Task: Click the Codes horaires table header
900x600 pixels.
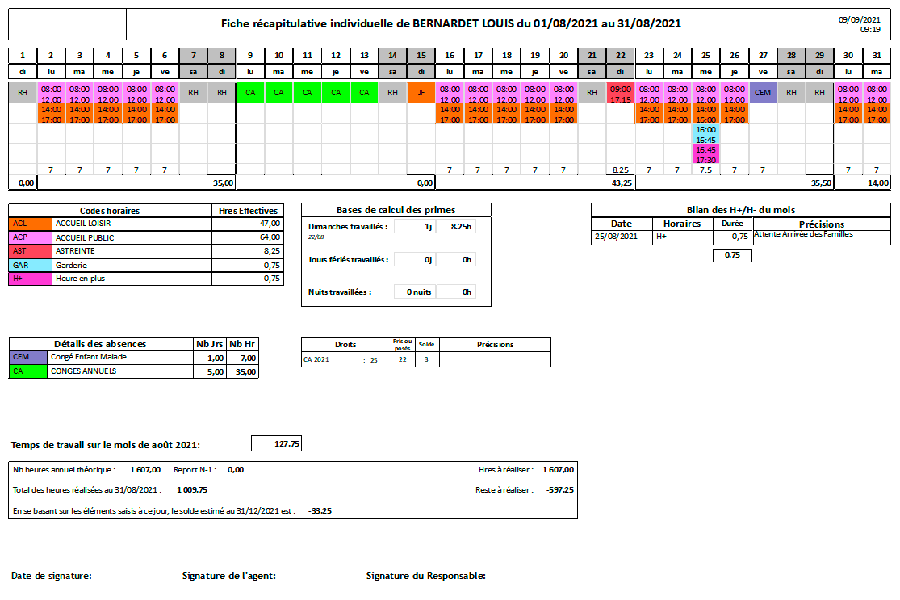Action: [110, 211]
